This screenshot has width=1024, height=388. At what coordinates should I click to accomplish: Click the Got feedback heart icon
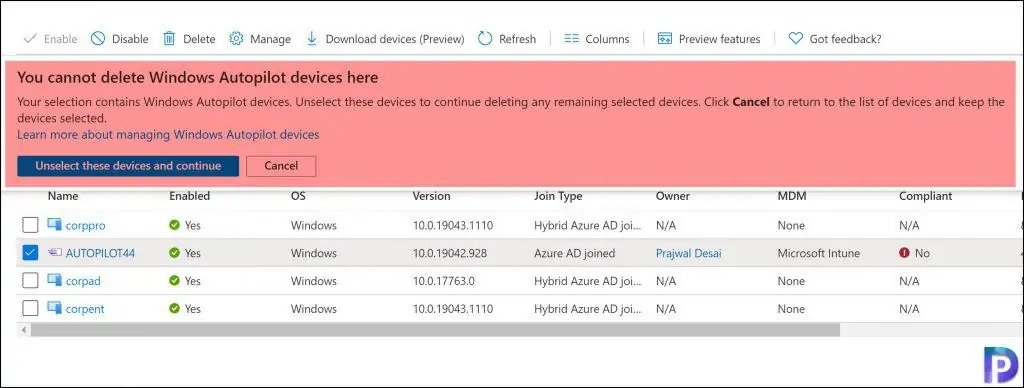[x=795, y=39]
